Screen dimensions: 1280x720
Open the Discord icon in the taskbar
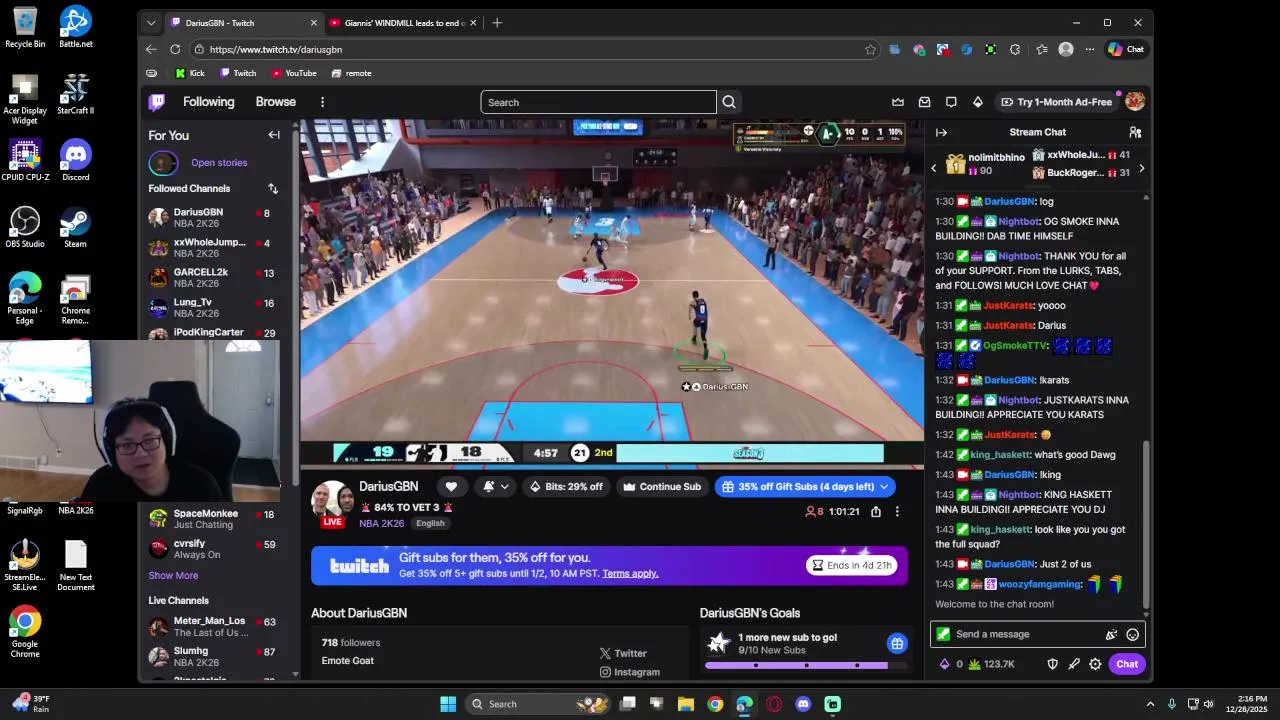pos(803,704)
